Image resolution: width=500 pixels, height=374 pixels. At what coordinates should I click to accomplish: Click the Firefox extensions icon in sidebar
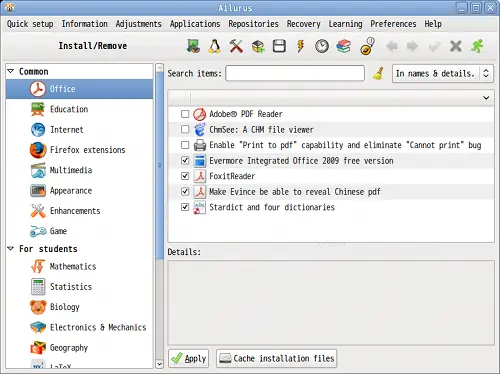coord(38,150)
